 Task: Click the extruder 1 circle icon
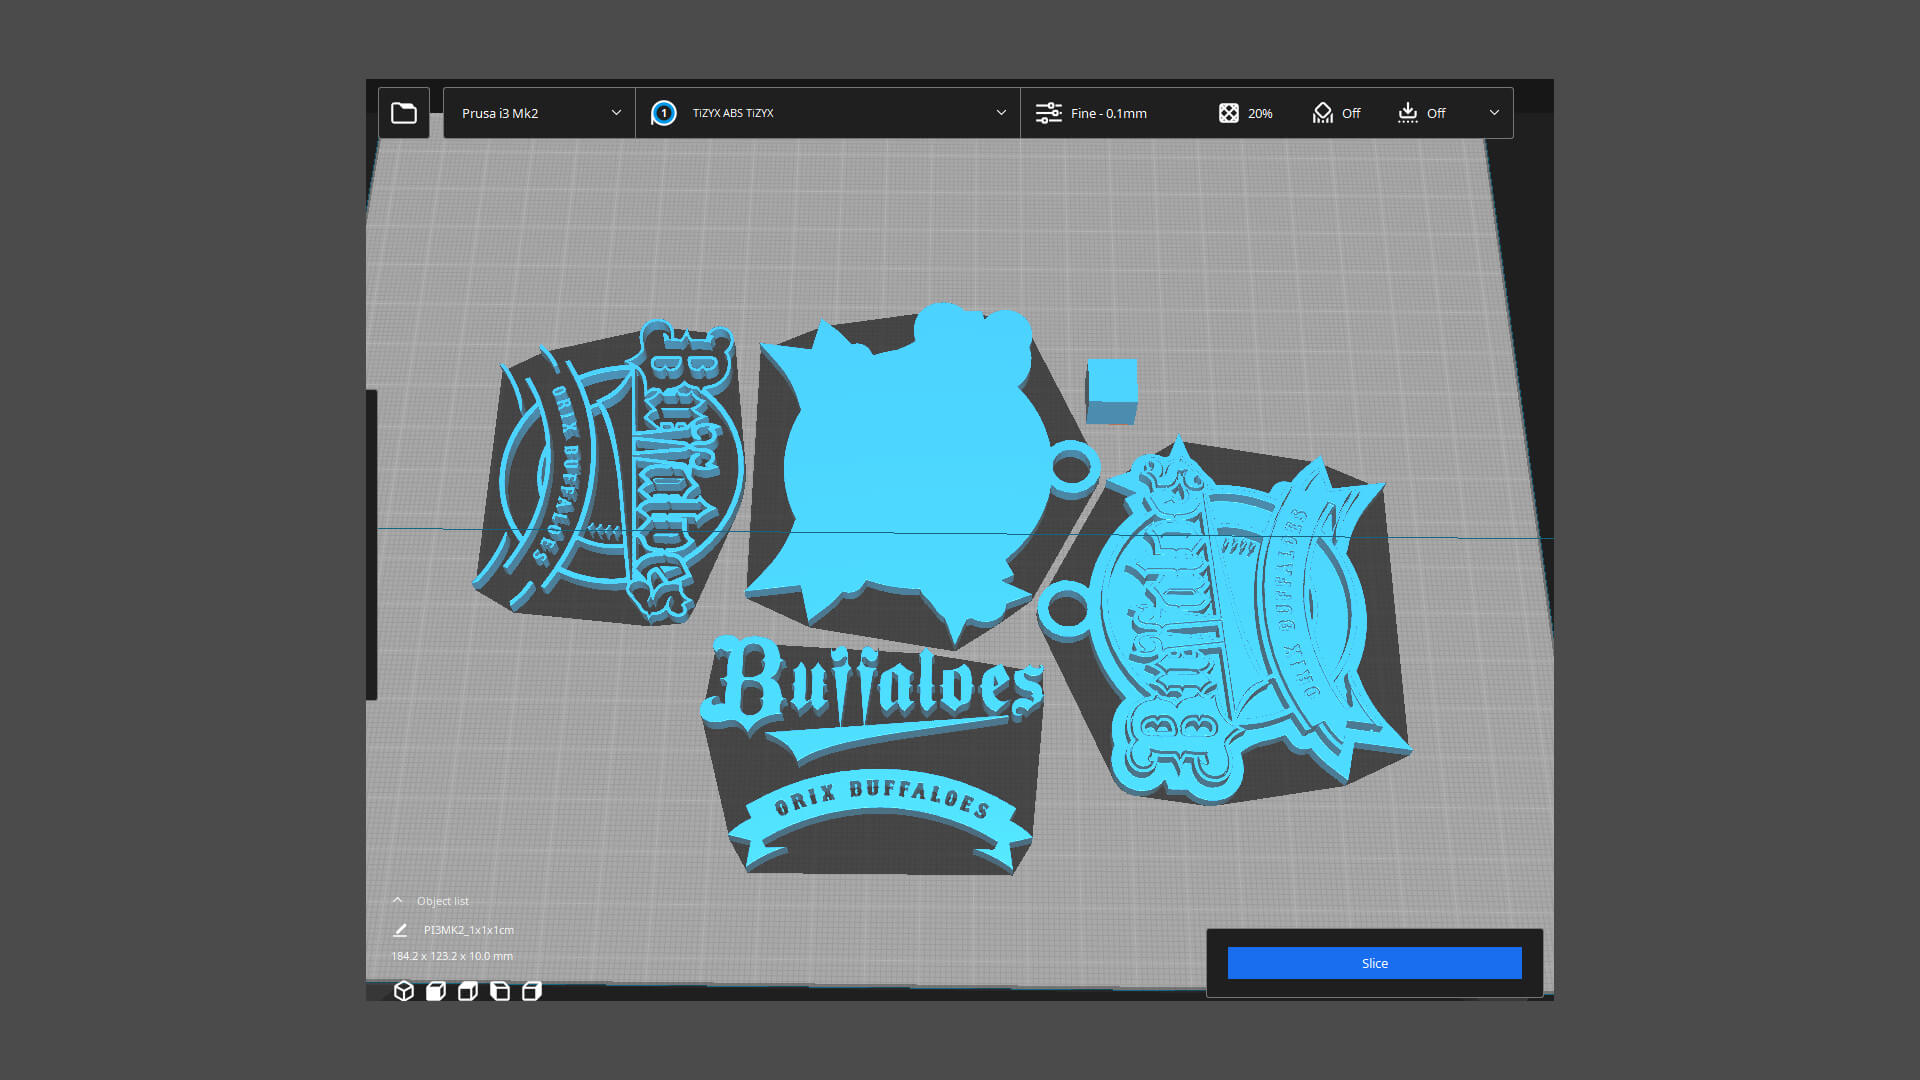tap(664, 113)
